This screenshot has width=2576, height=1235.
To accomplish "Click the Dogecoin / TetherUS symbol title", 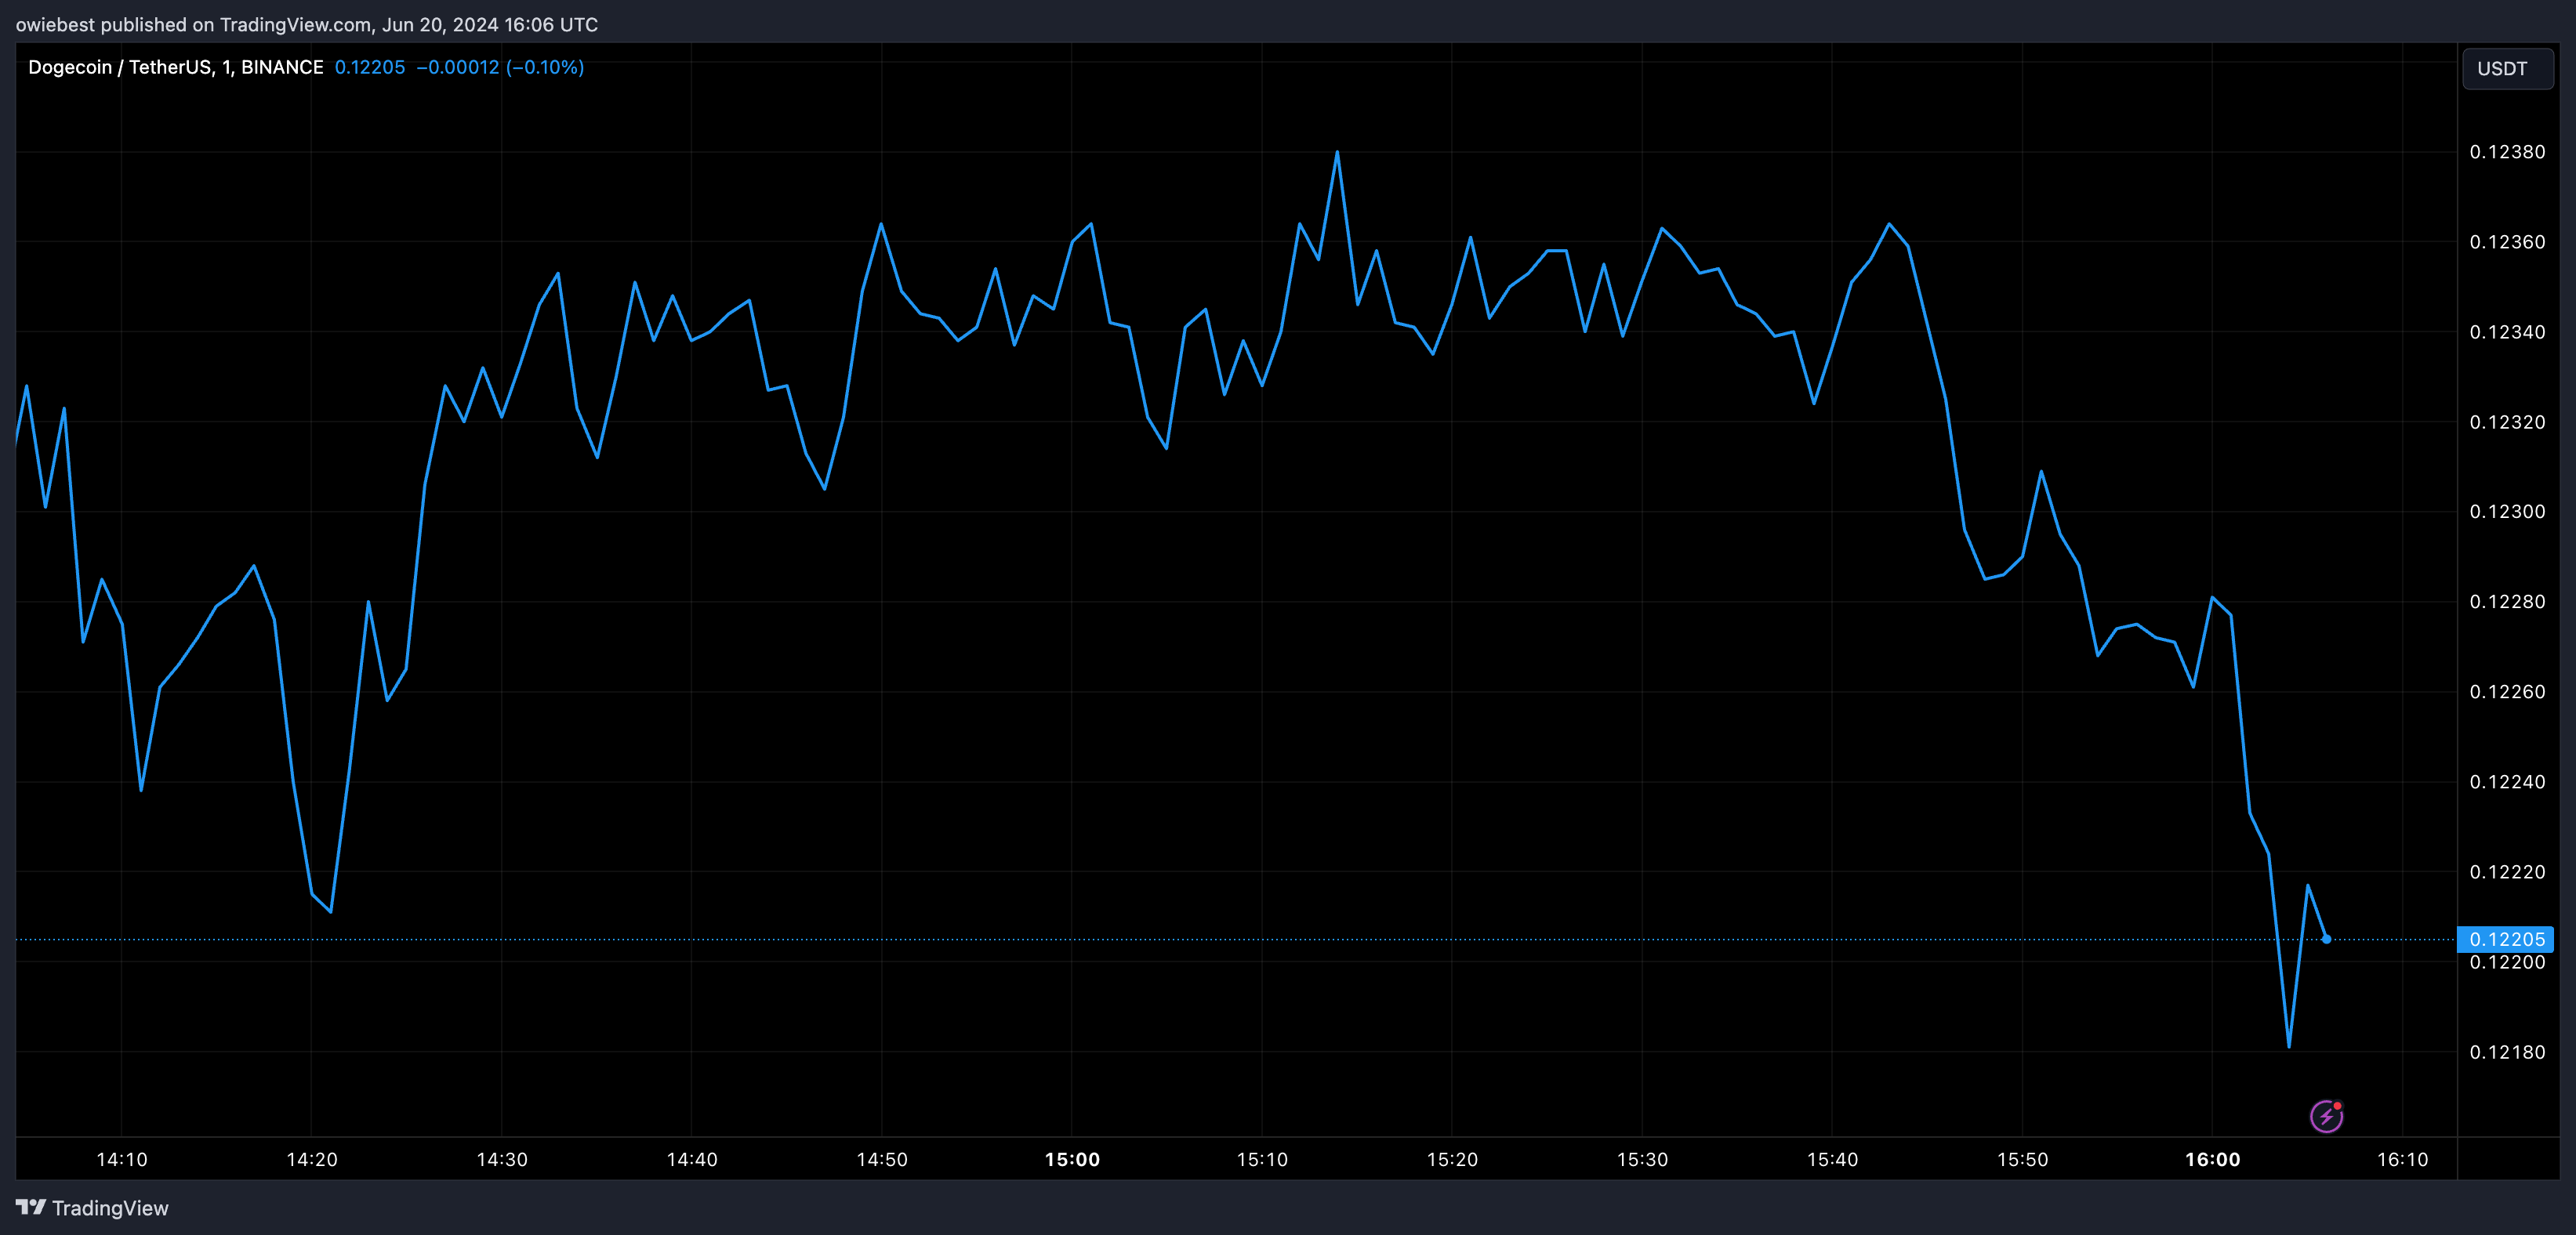I will (176, 67).
